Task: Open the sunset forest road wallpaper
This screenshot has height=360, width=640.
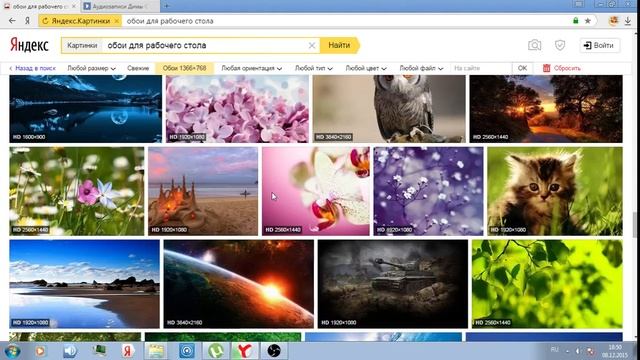Action: [x=546, y=109]
